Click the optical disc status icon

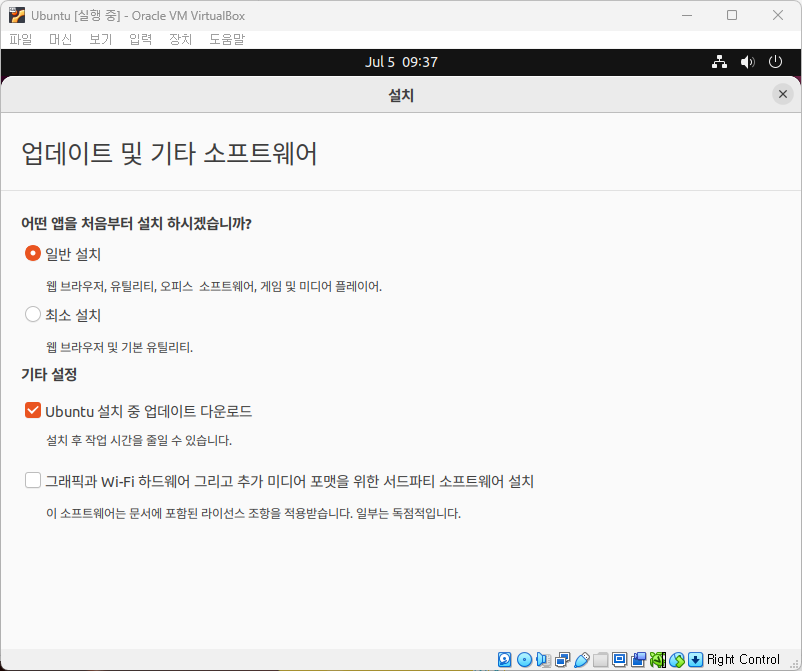(524, 659)
